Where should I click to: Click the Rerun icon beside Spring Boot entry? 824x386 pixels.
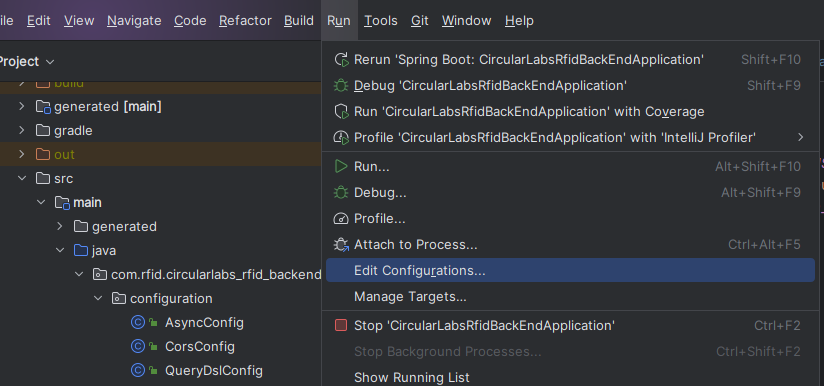point(342,60)
